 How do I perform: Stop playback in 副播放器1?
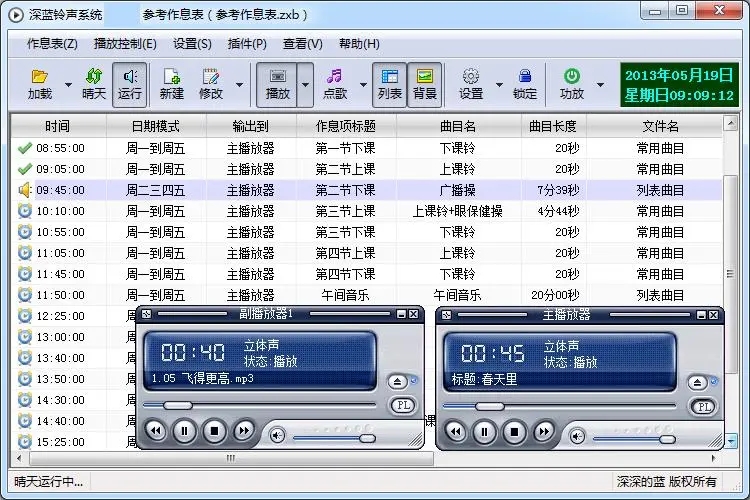pos(214,432)
